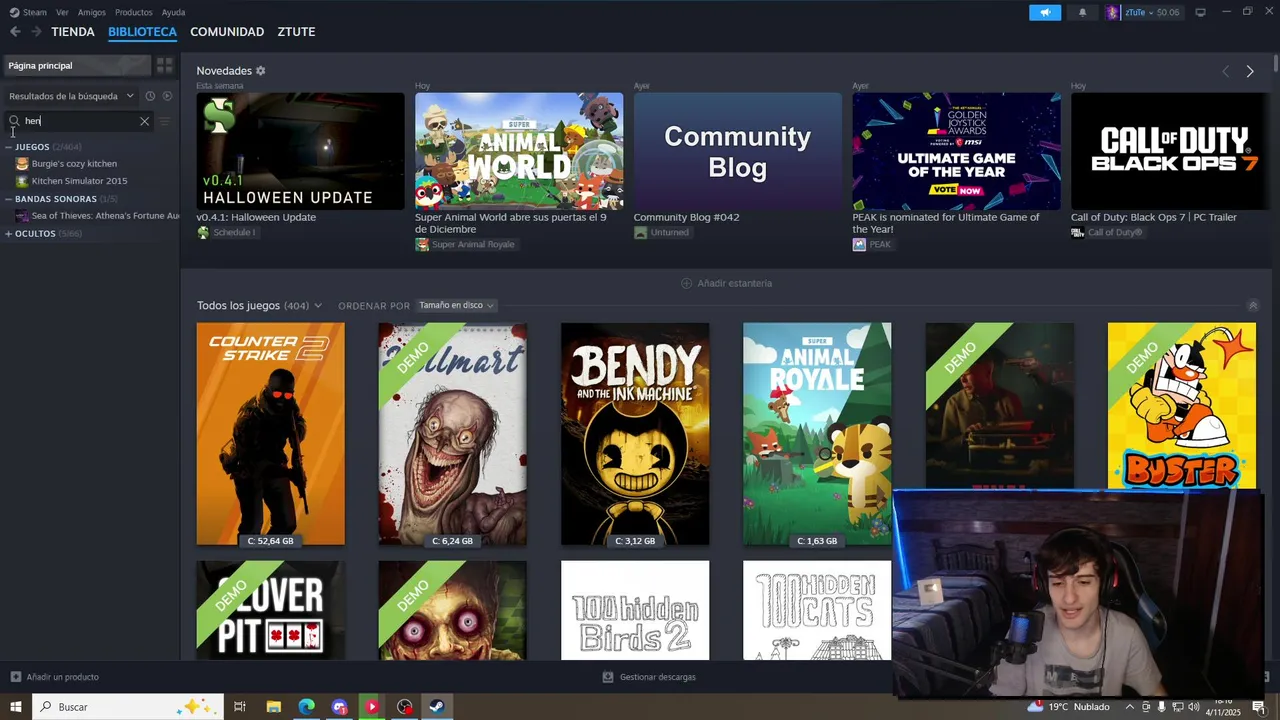Go forward with the right navigation arrow
1280x720 pixels.
pos(36,32)
